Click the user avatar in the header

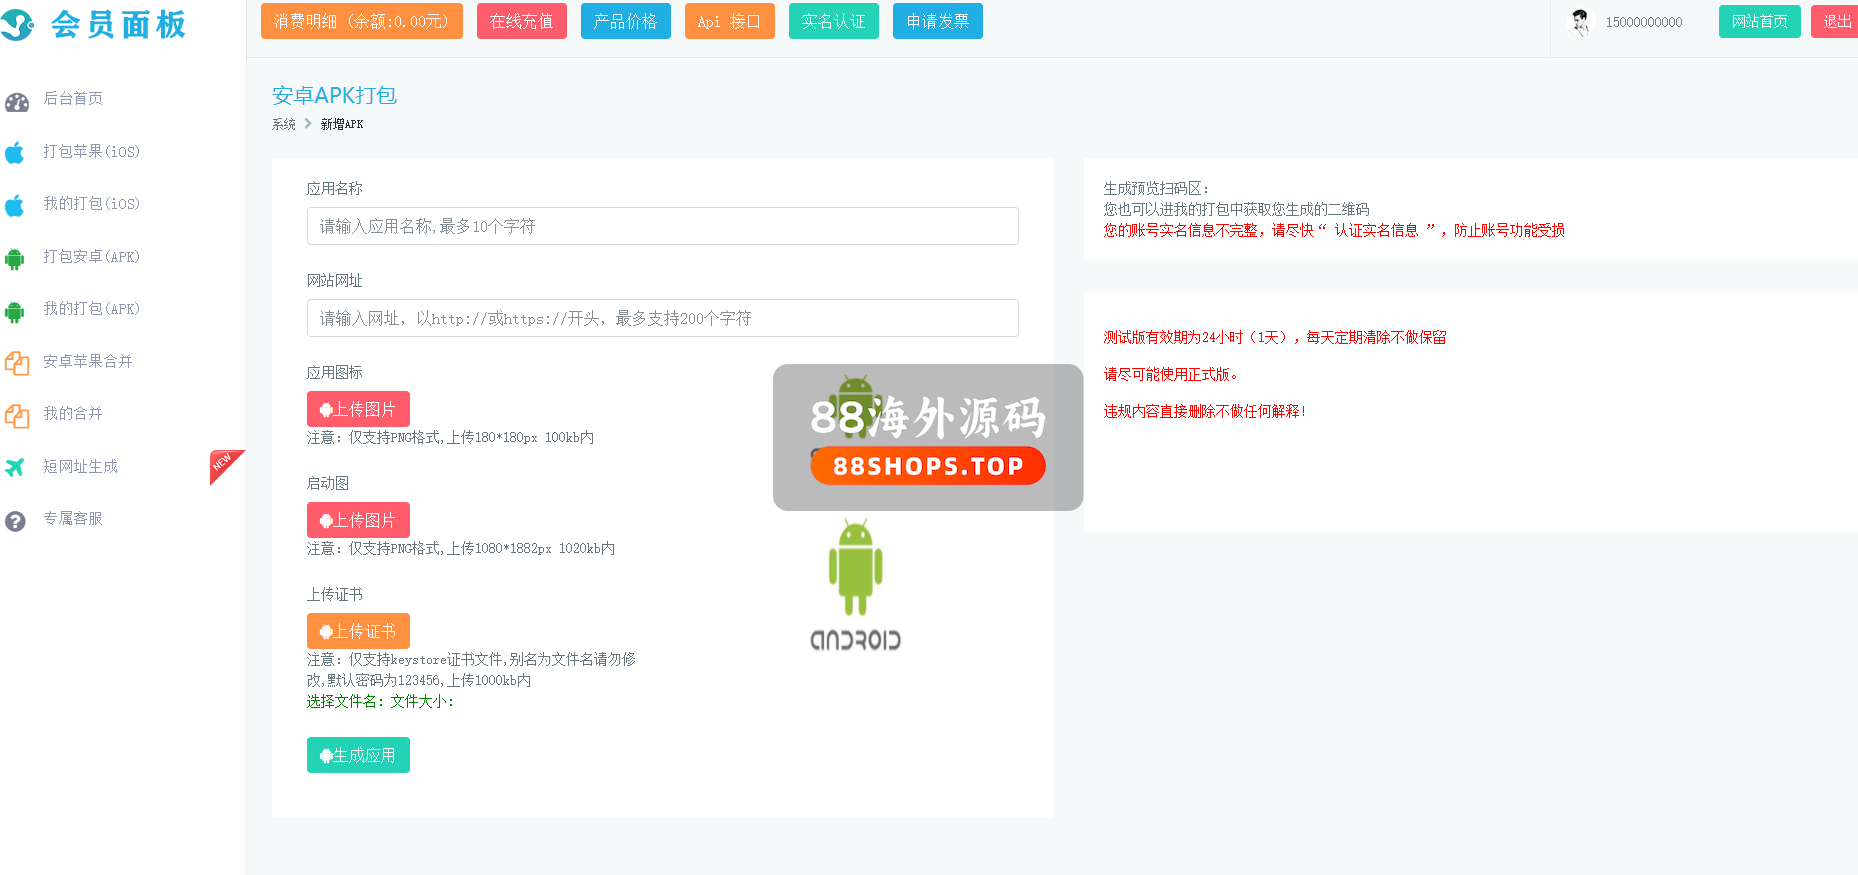(1580, 22)
